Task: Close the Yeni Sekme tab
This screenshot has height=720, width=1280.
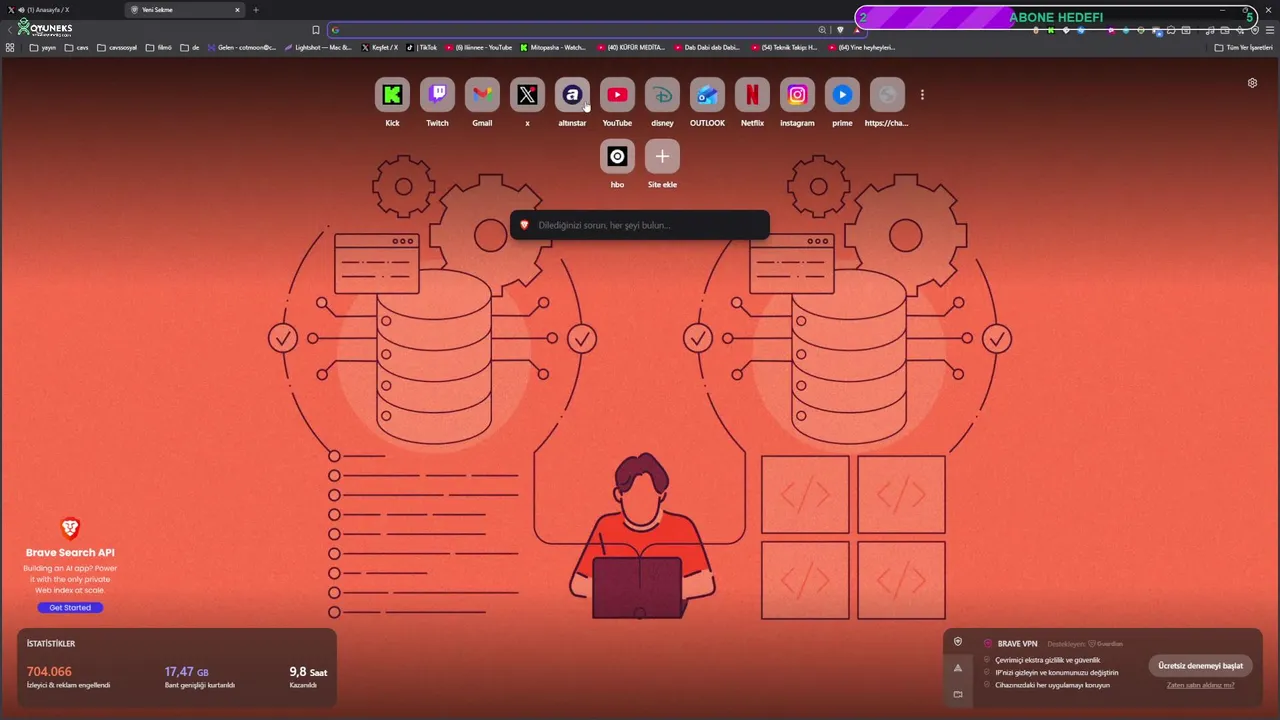Action: coord(237,10)
